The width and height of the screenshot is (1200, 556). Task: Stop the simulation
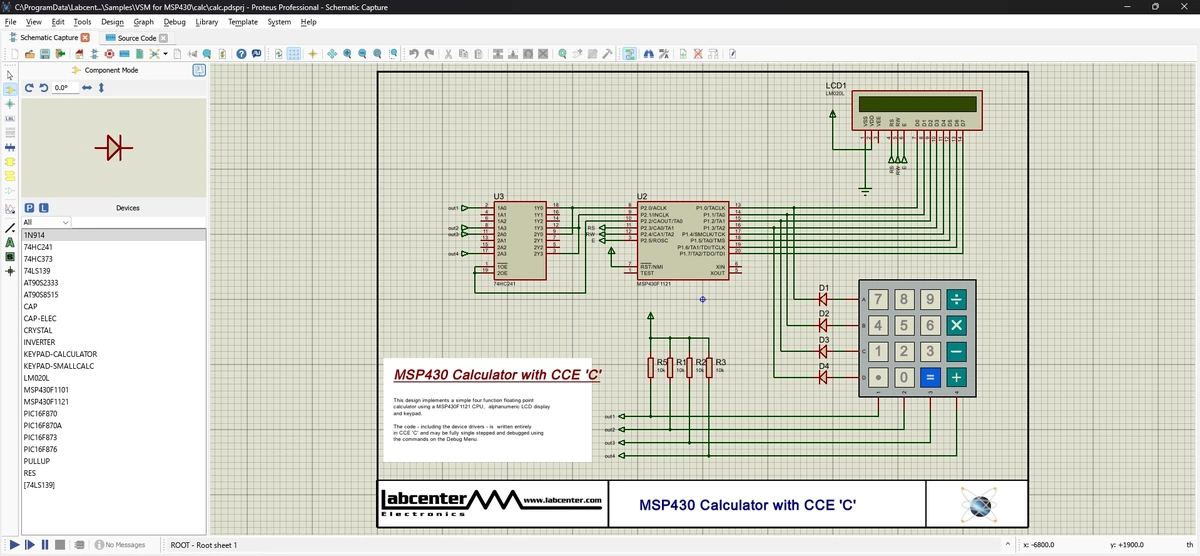coord(60,545)
